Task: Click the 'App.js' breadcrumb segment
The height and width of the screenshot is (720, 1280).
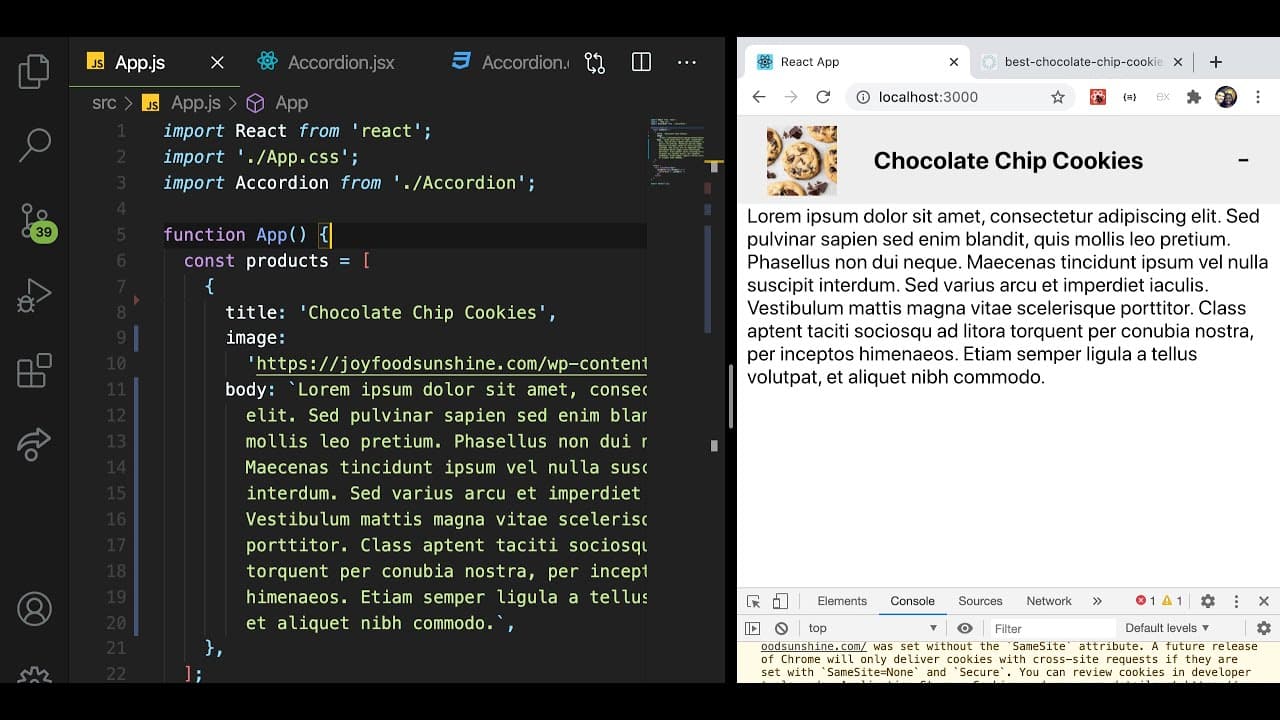Action: click(x=184, y=103)
